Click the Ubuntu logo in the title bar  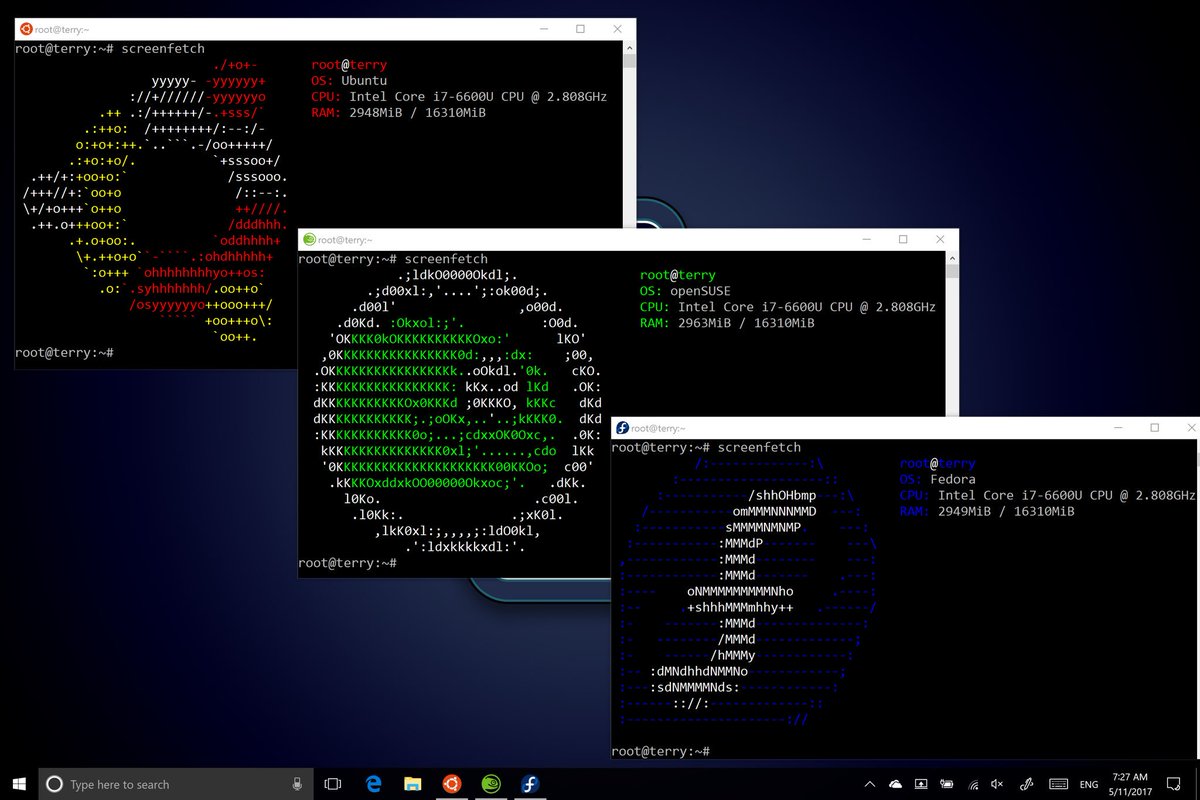pos(26,28)
